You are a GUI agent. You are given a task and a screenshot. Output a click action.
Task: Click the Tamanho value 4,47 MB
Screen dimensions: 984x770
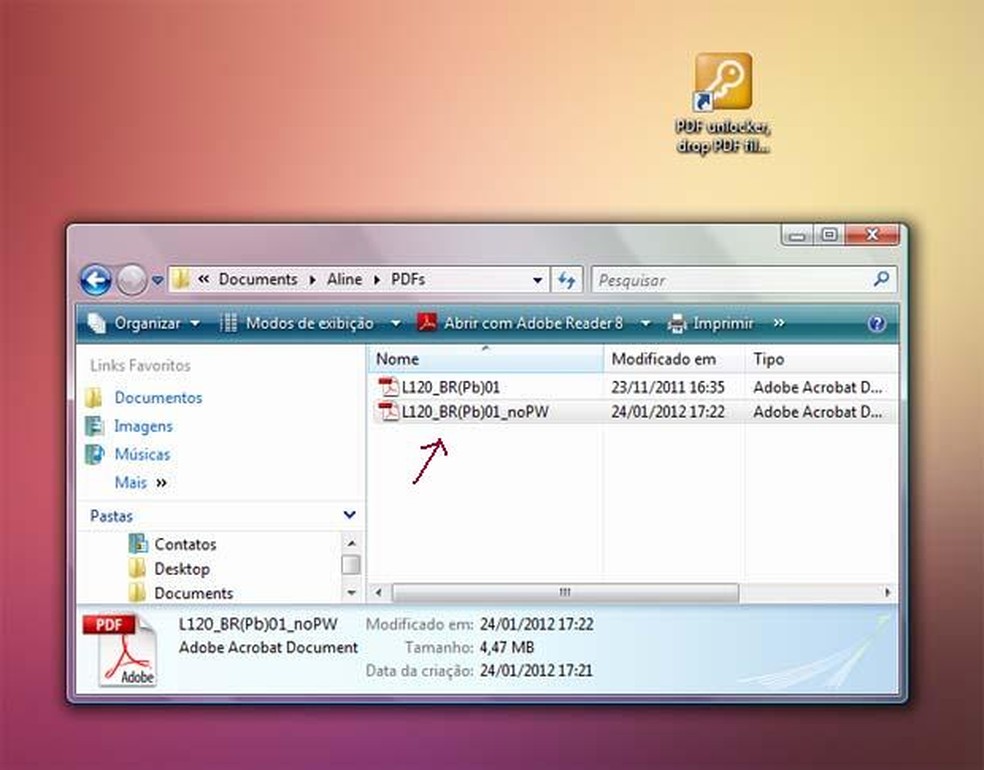tap(507, 648)
